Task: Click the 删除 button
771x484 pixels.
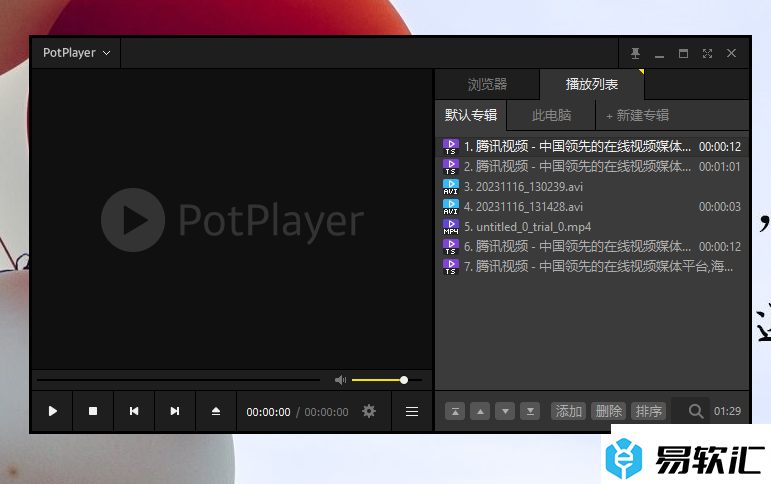Action: [x=608, y=411]
